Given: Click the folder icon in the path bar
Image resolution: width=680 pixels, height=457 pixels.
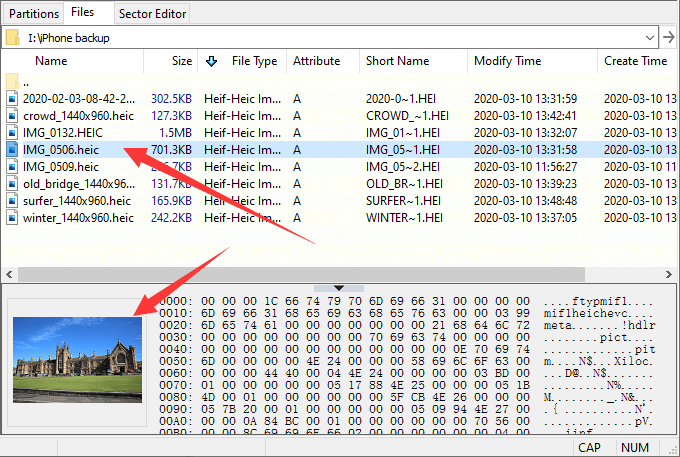Looking at the screenshot, I should tap(13, 37).
